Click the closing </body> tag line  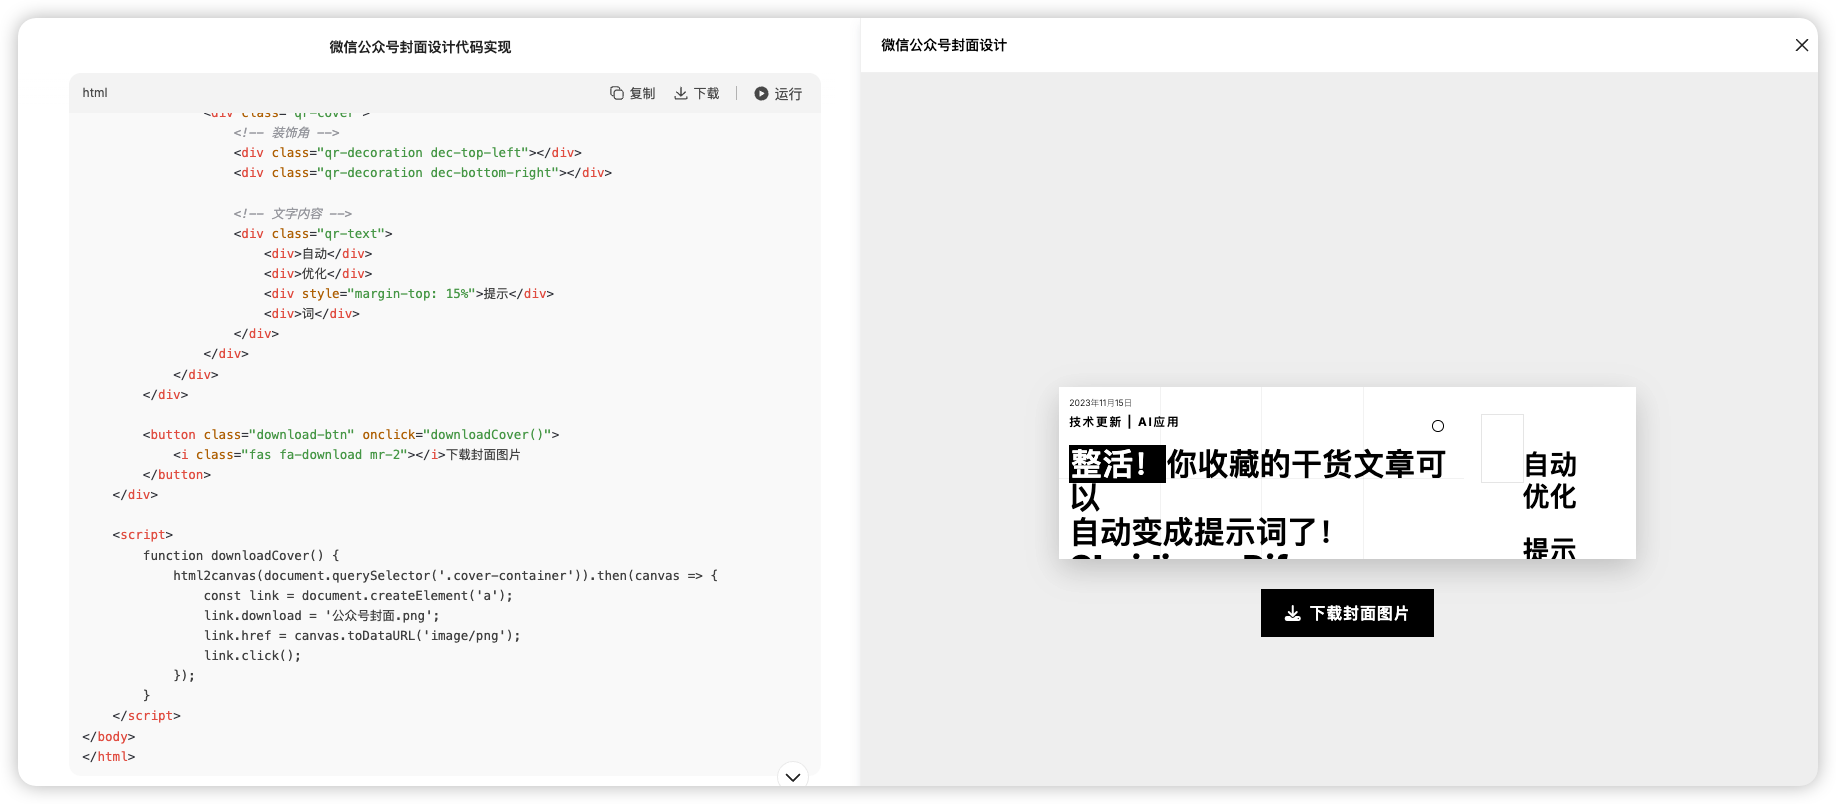[109, 736]
